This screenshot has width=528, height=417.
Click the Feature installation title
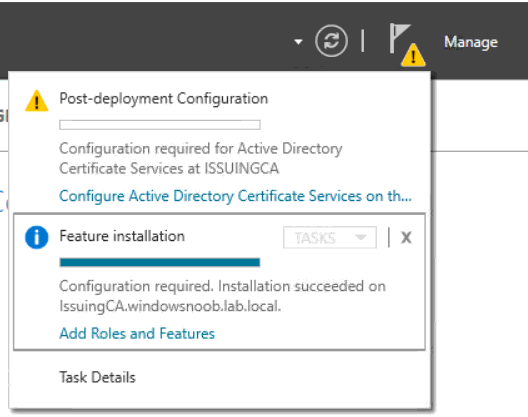[x=122, y=236]
